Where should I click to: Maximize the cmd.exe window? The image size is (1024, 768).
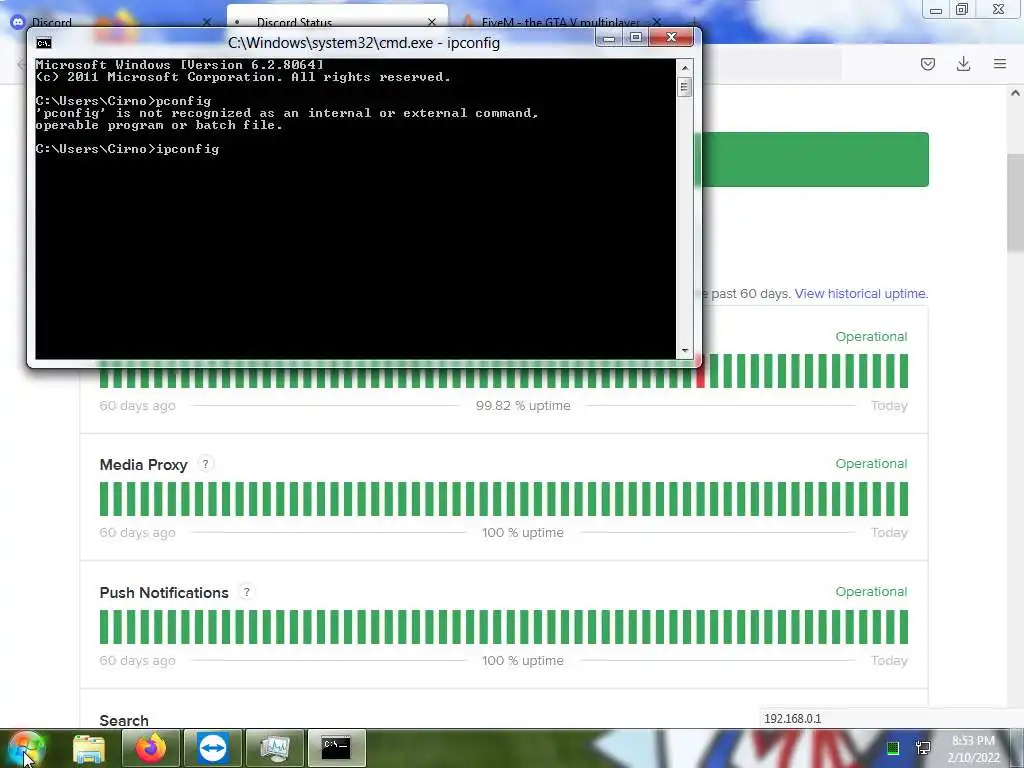pos(635,38)
